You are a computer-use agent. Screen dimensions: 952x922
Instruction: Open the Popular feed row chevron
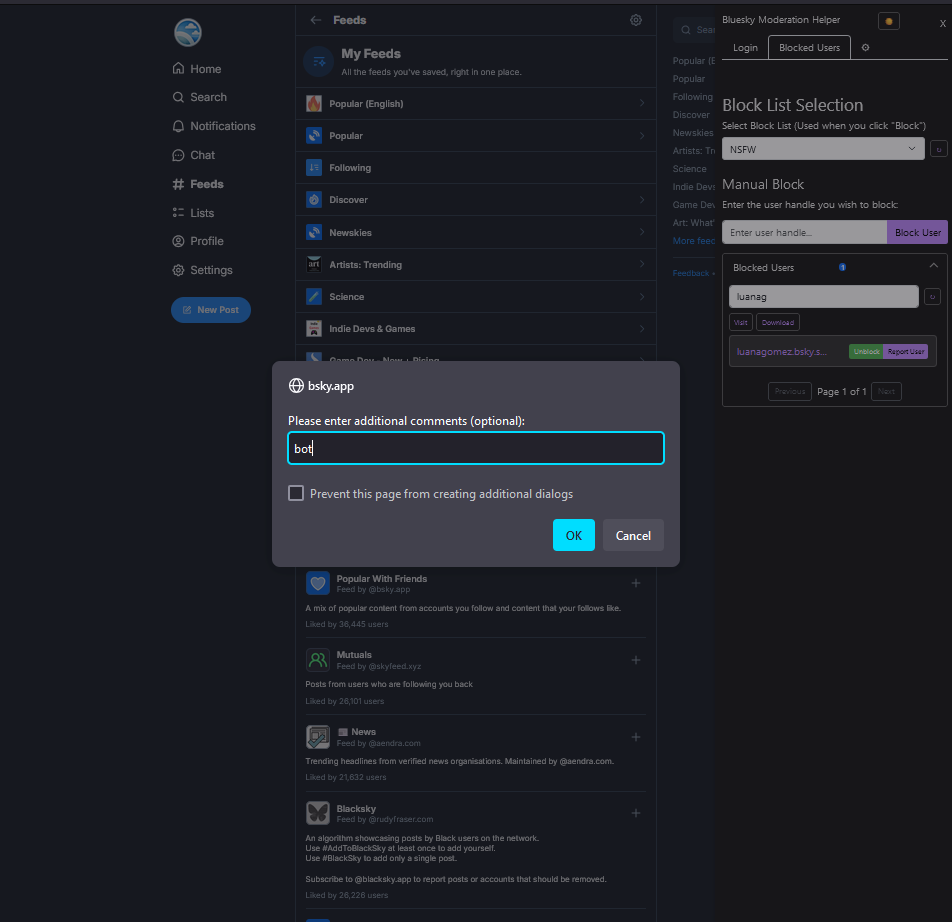(642, 135)
